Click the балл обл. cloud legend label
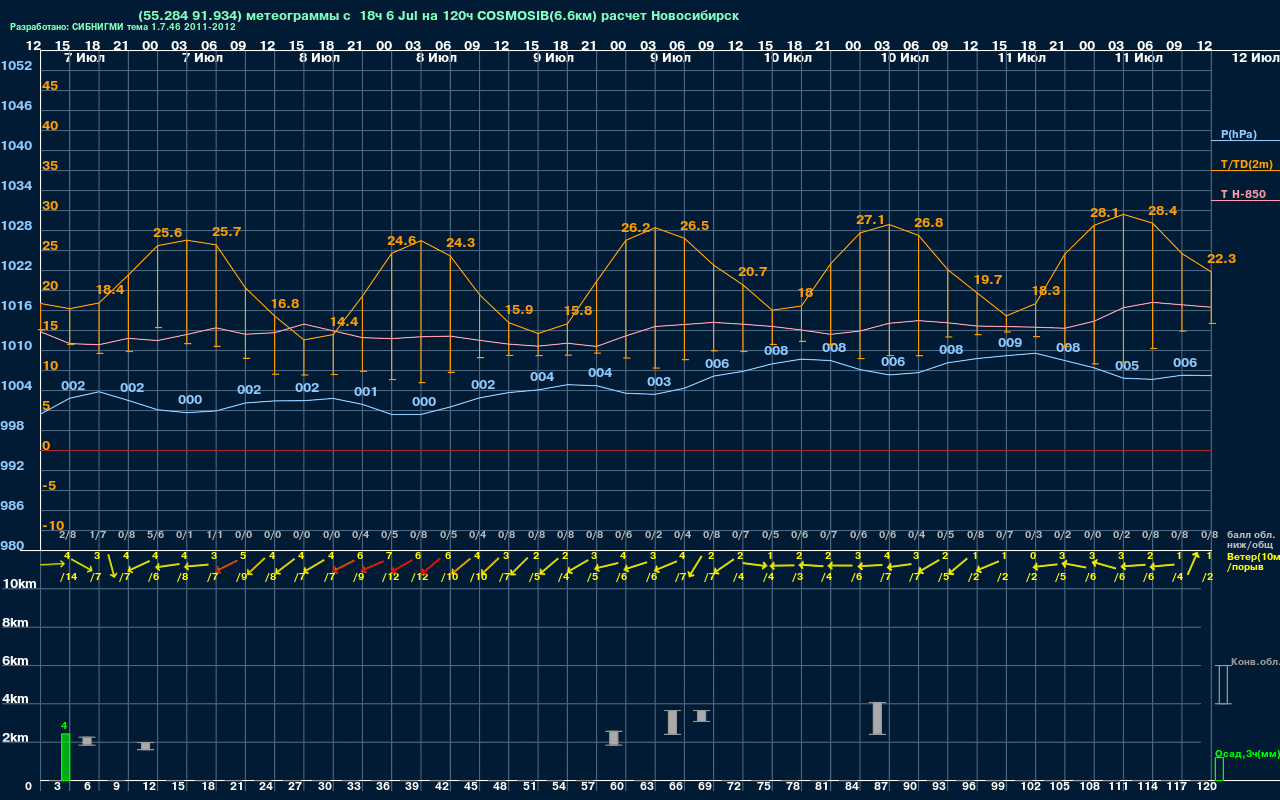Screen dimensions: 1280x800 click(x=1250, y=535)
